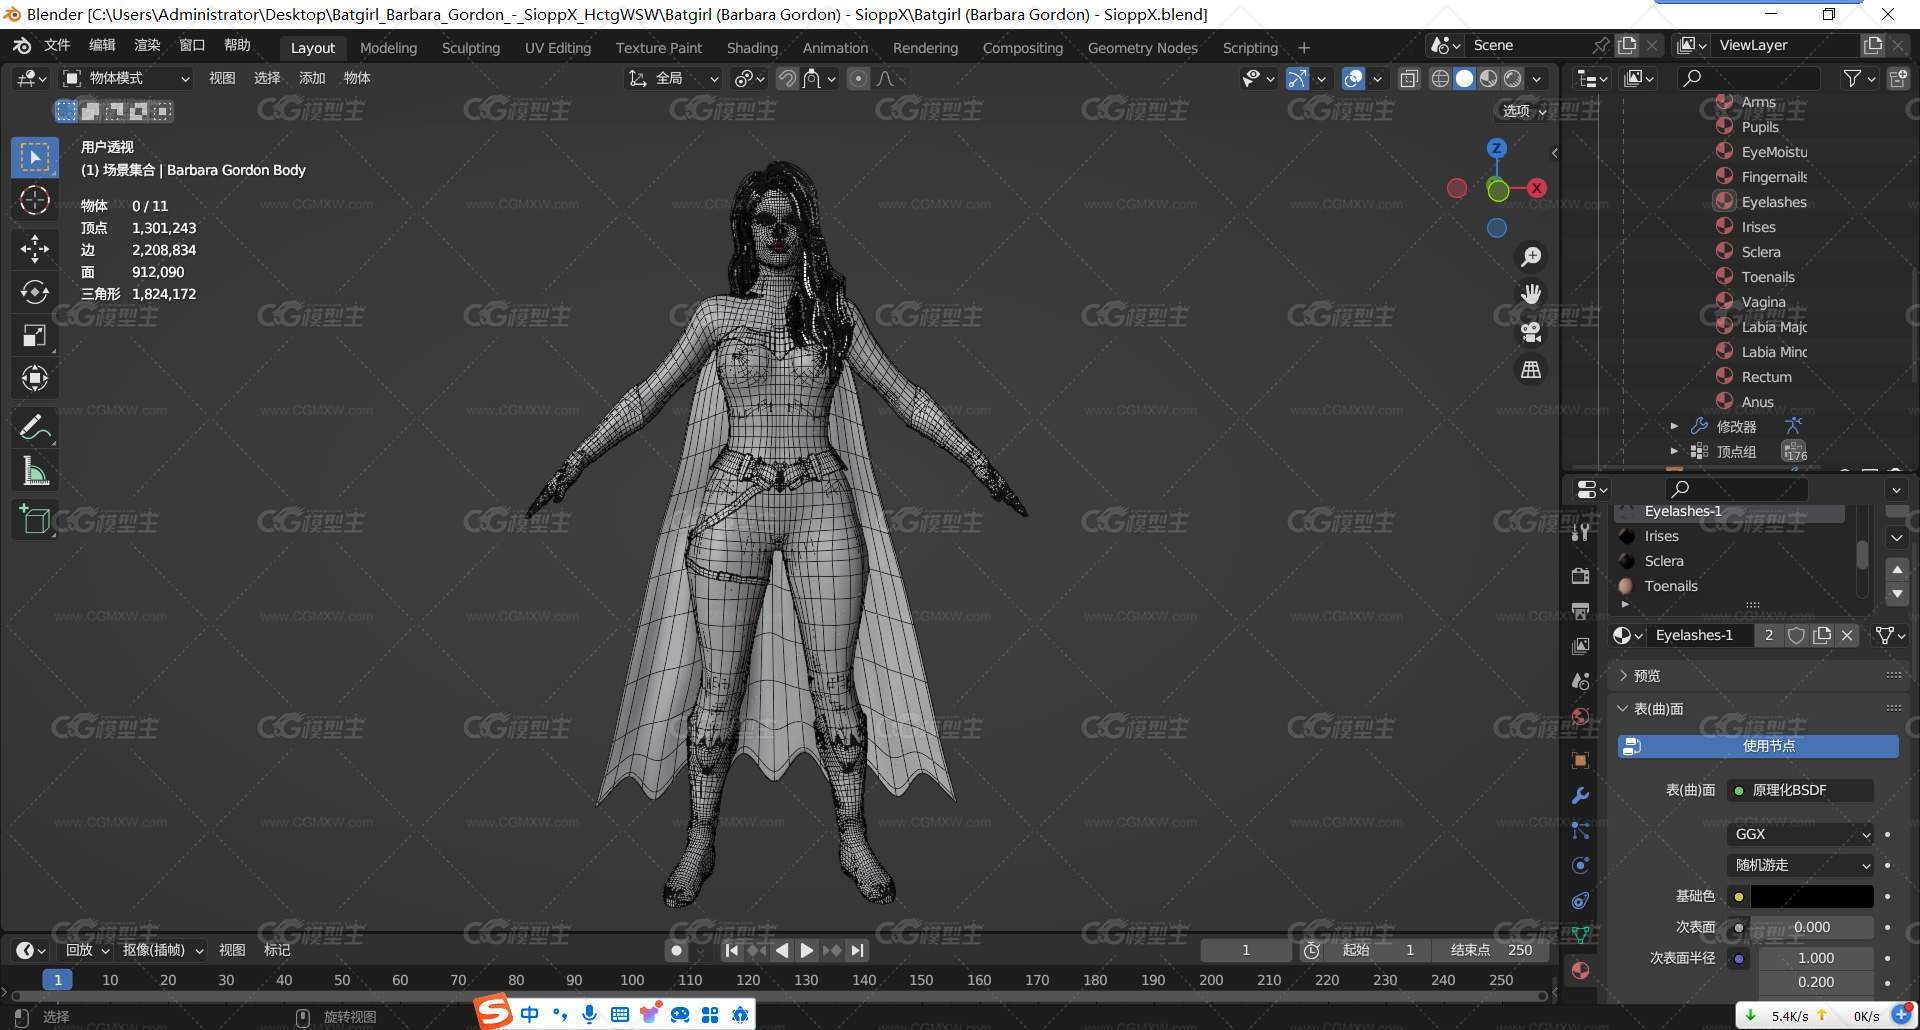Unlink the Eyelashes-1 material with X
The width and height of the screenshot is (1920, 1030).
click(x=1847, y=635)
